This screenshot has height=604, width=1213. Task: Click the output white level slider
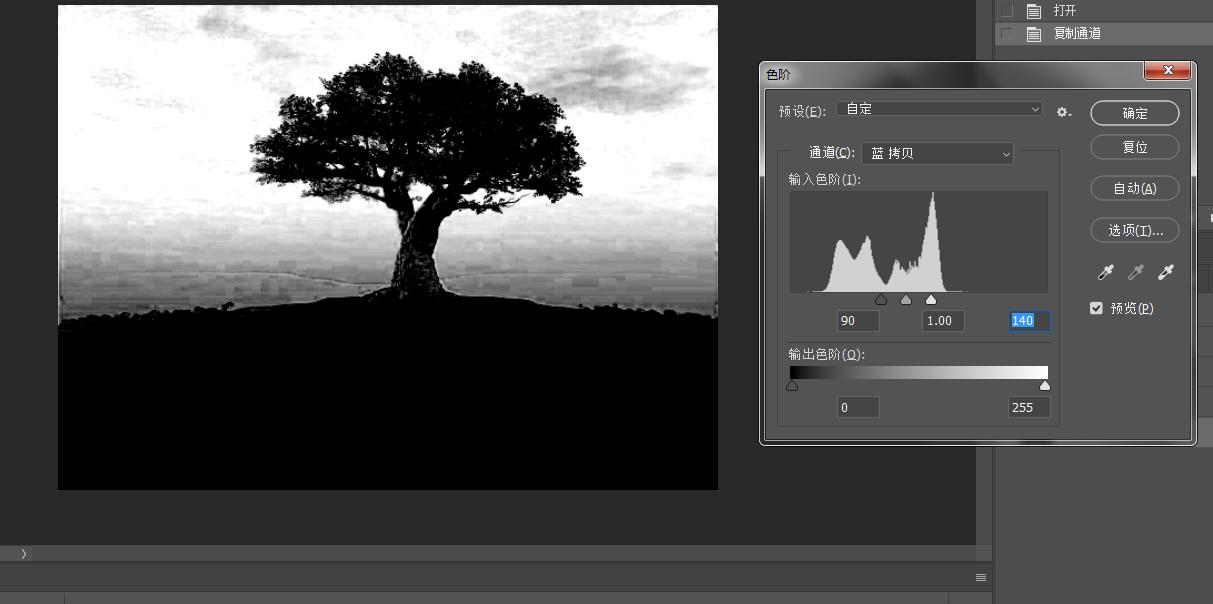(1045, 385)
